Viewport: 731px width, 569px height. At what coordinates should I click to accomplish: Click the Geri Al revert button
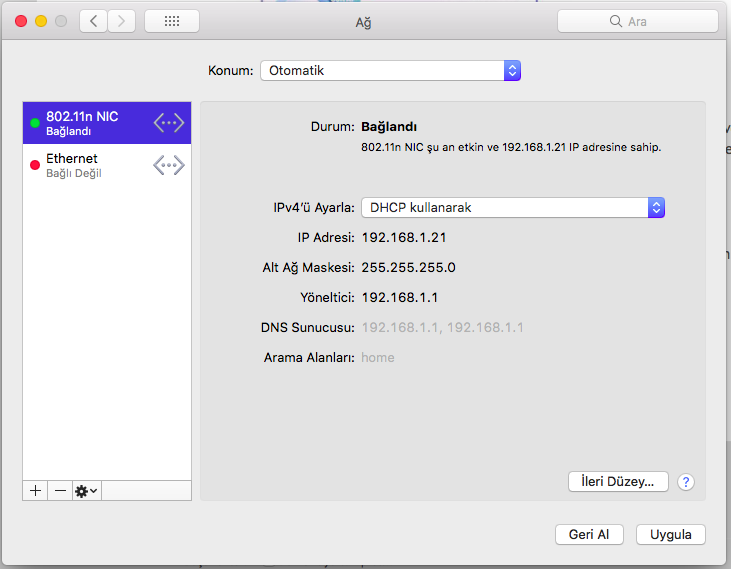[x=589, y=534]
